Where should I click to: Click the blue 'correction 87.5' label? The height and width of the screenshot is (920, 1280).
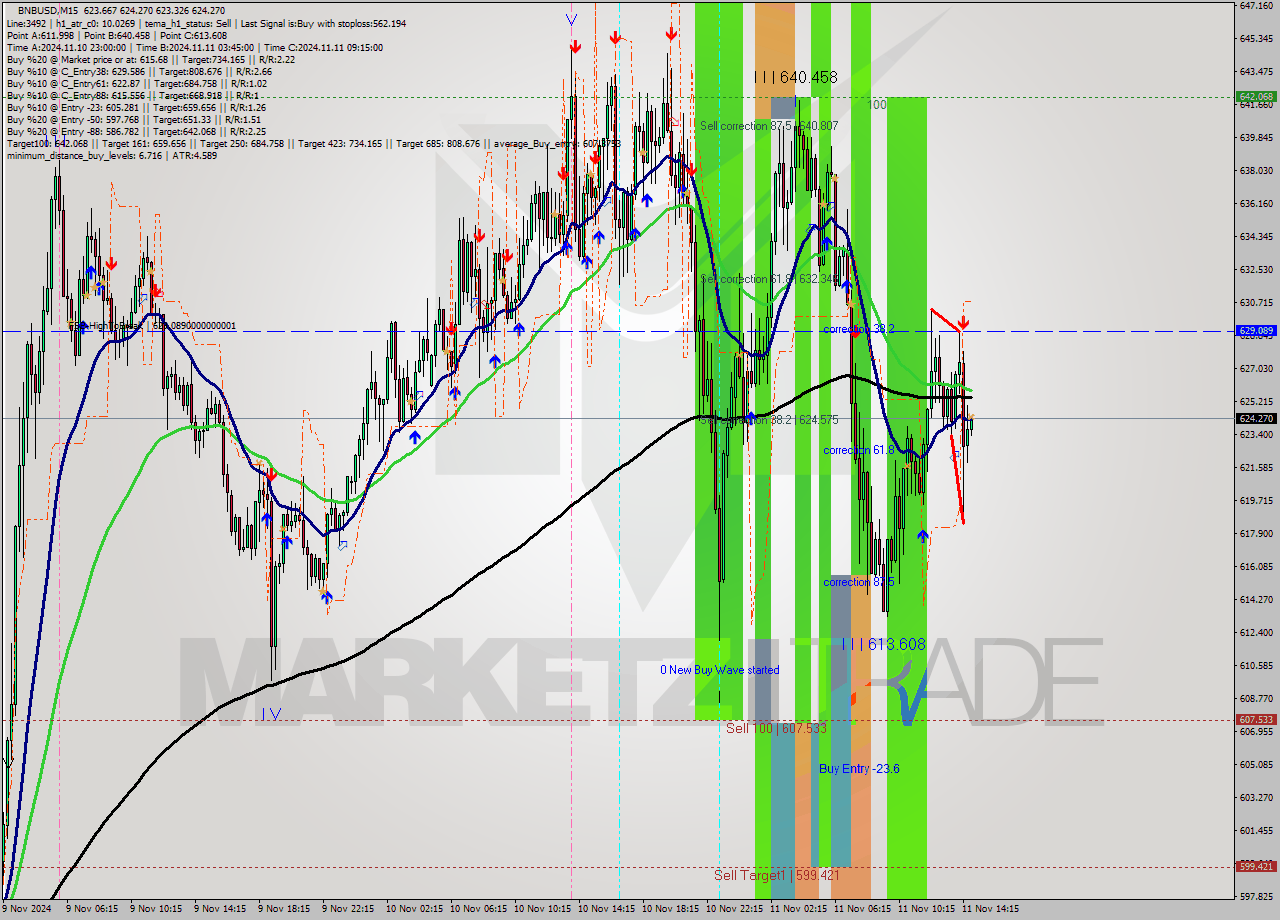tap(858, 582)
